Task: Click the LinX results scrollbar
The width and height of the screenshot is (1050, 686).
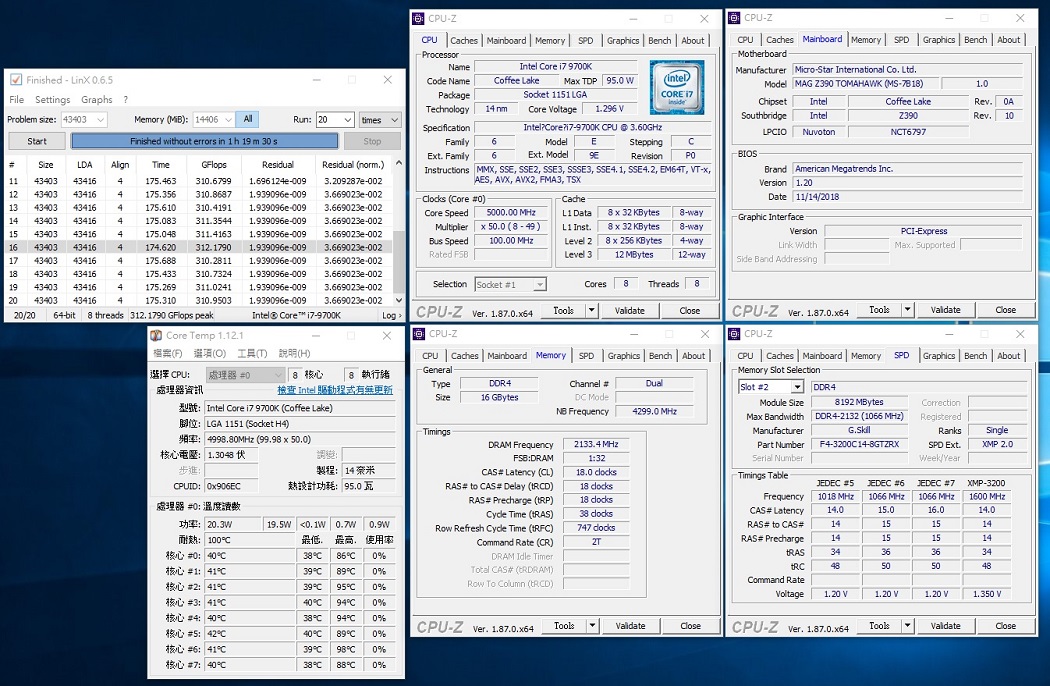Action: click(399, 231)
